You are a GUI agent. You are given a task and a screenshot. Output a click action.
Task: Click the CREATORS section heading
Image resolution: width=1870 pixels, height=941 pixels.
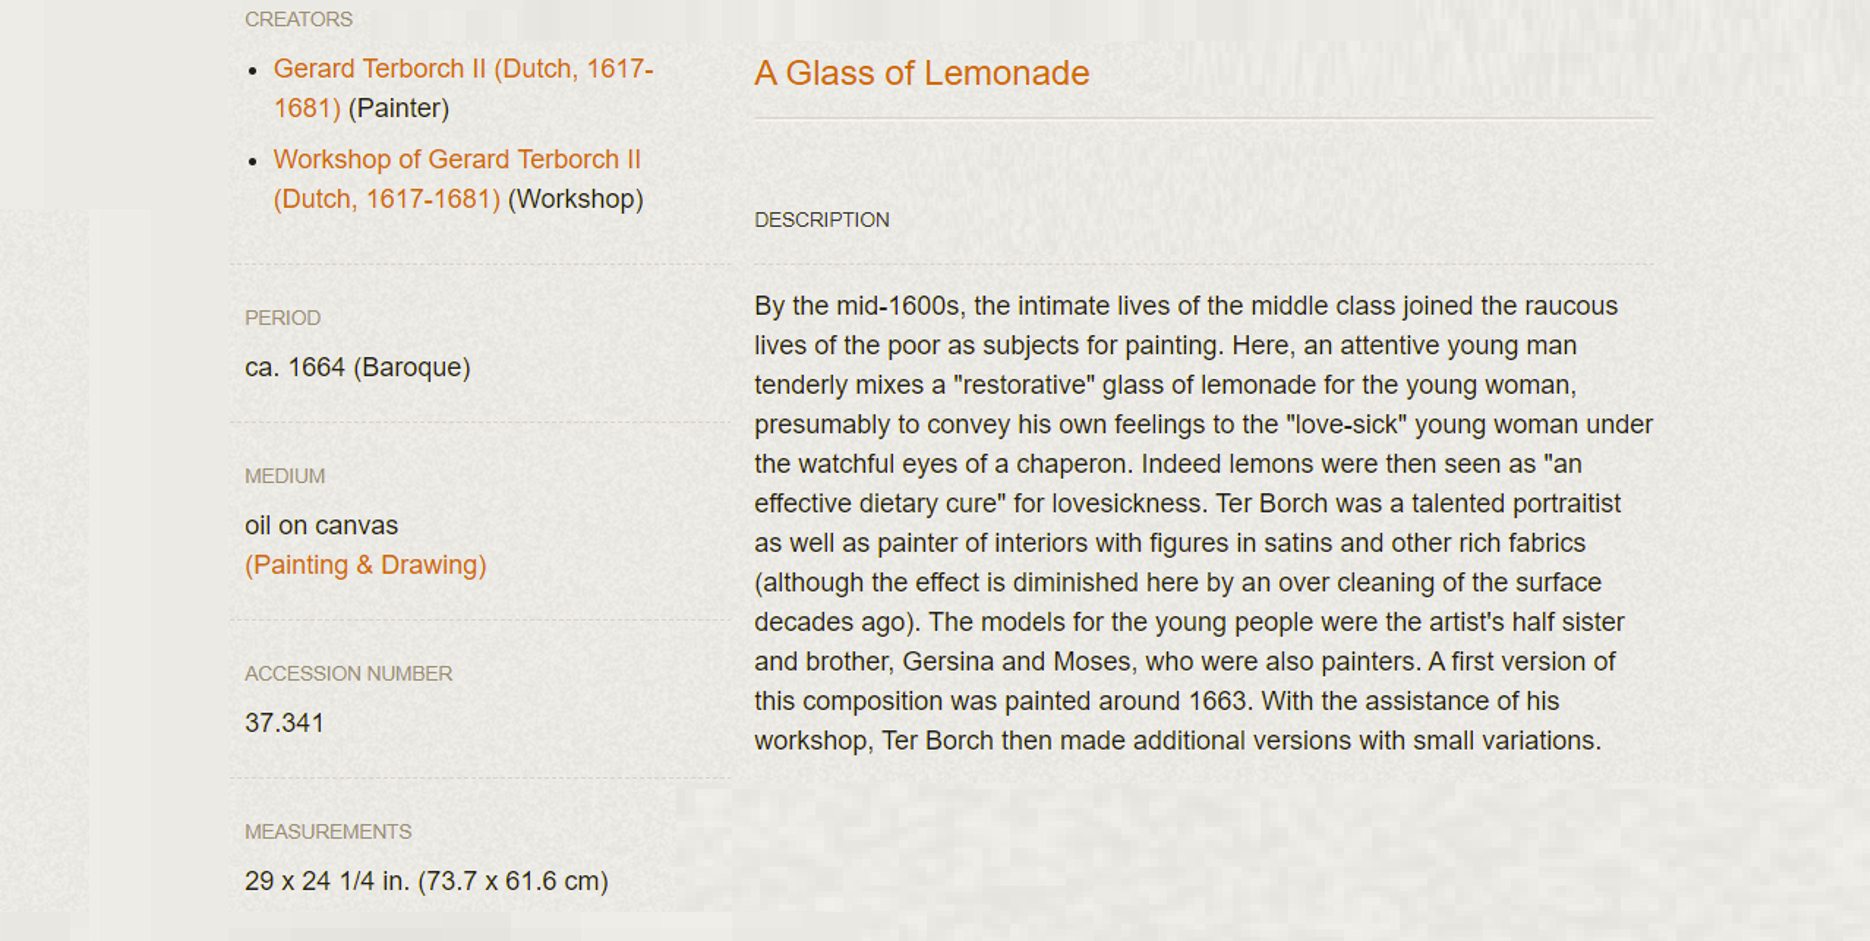(299, 19)
